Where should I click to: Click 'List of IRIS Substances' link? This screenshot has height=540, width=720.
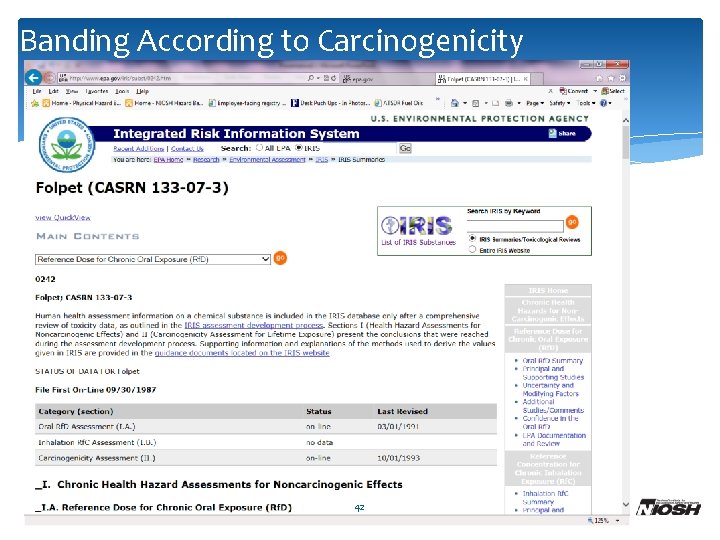(418, 242)
